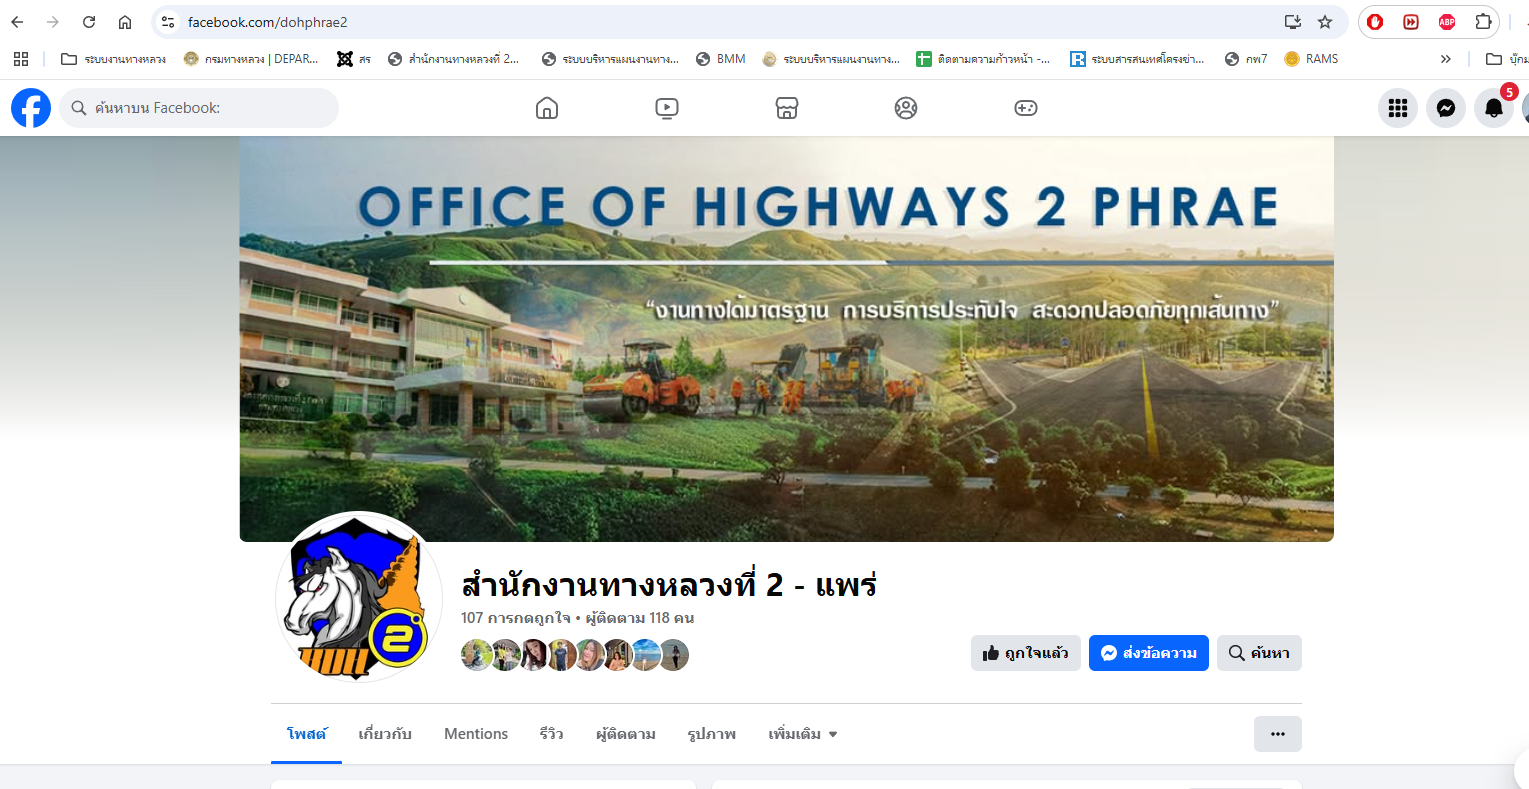Open the three-dot page options menu
The height and width of the screenshot is (789, 1529).
(x=1278, y=734)
